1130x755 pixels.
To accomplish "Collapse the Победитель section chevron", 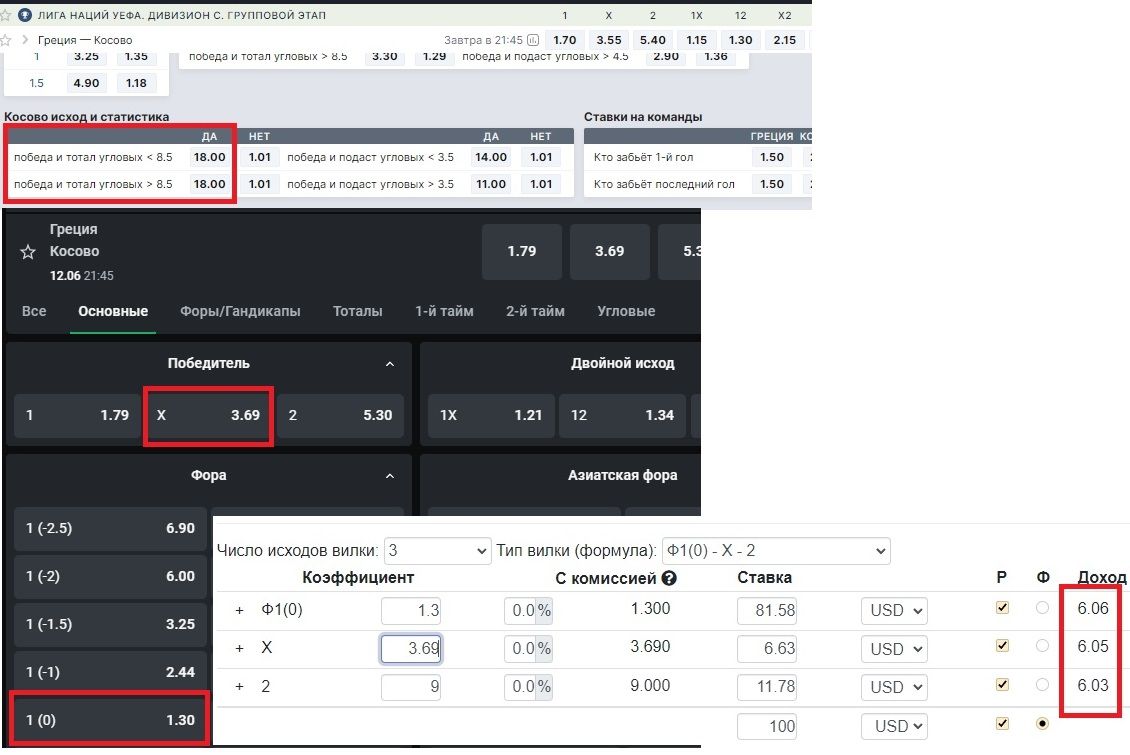I will (390, 364).
